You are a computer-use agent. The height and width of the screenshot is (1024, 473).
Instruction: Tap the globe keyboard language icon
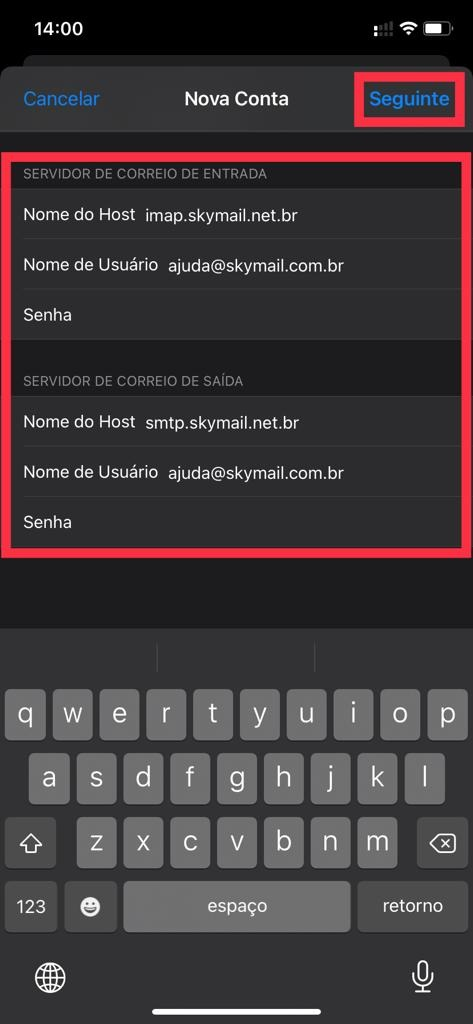coord(50,977)
